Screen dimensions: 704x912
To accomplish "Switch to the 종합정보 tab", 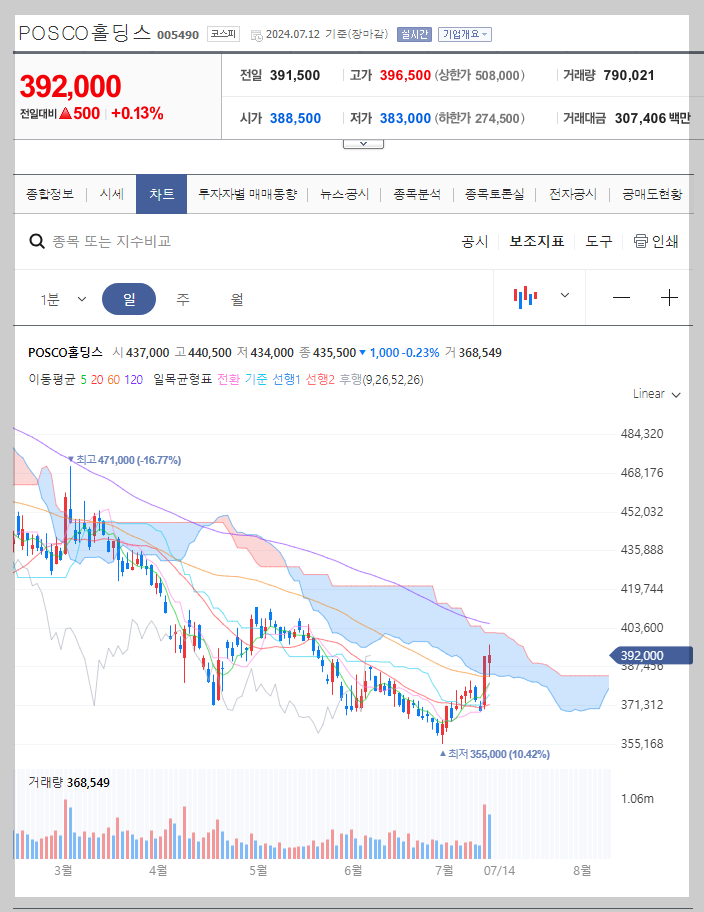I will pos(49,194).
